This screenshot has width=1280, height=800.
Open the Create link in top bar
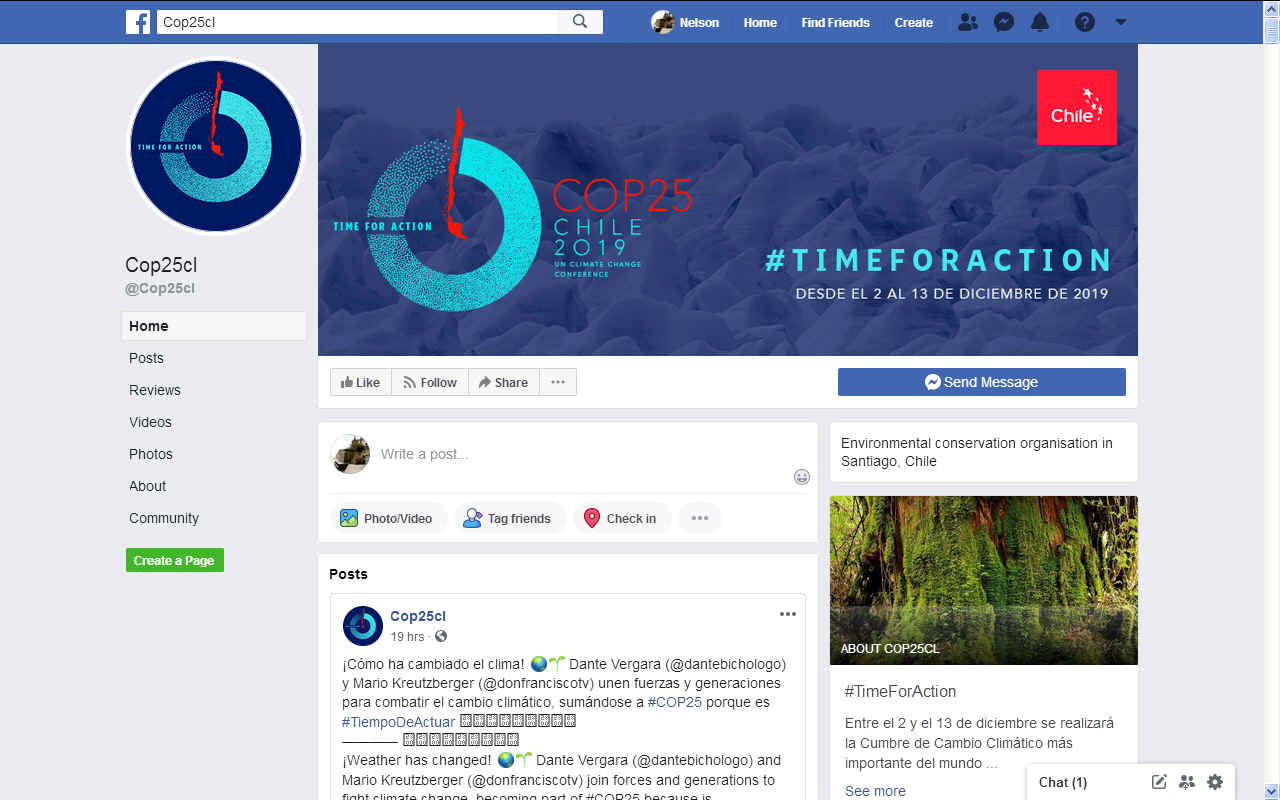pos(913,22)
